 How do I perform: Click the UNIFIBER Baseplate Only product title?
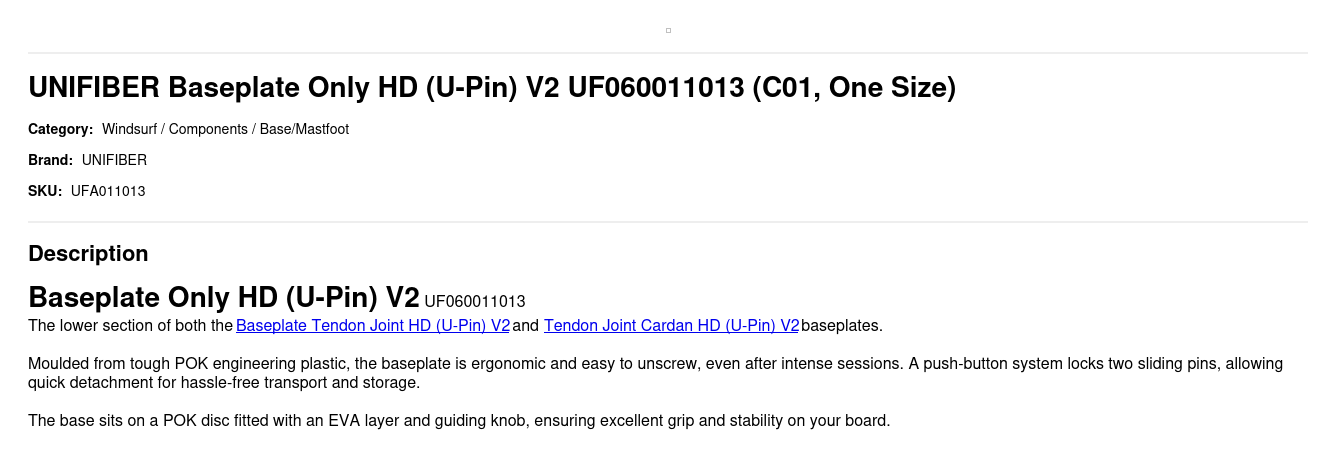[x=492, y=88]
